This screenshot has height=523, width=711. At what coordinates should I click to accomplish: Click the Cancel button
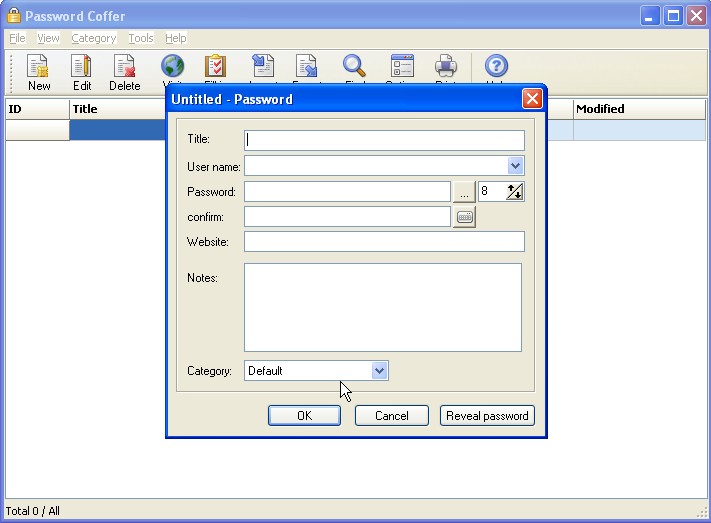pyautogui.click(x=392, y=415)
